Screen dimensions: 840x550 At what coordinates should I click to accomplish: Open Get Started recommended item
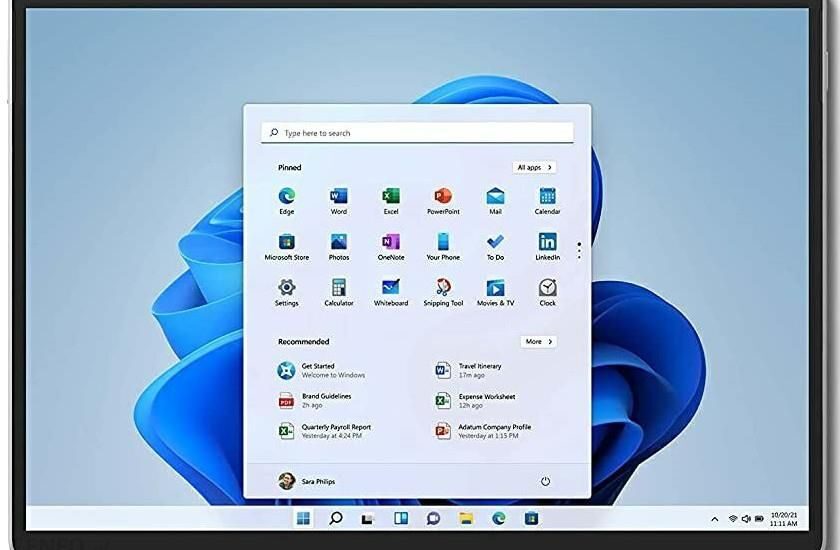321,371
